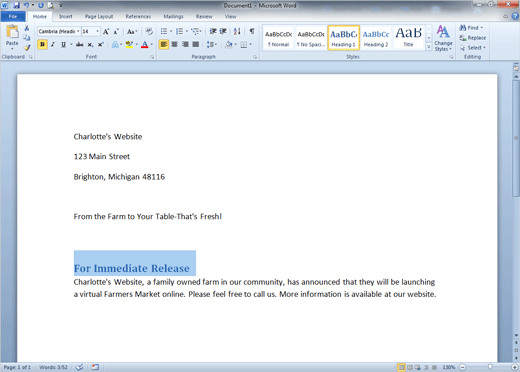520x372 pixels.
Task: Click the macro recording icon in status bar
Action: pyautogui.click(x=95, y=367)
